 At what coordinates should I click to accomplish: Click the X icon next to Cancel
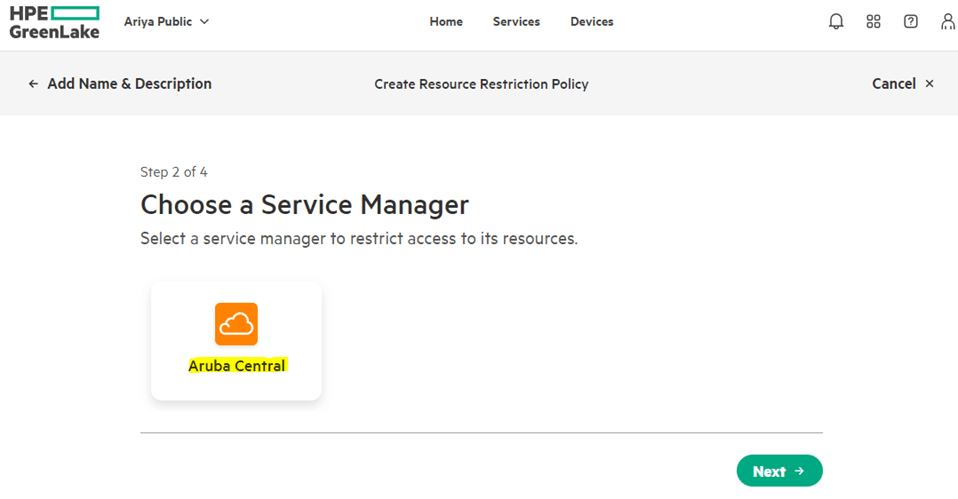[x=930, y=84]
